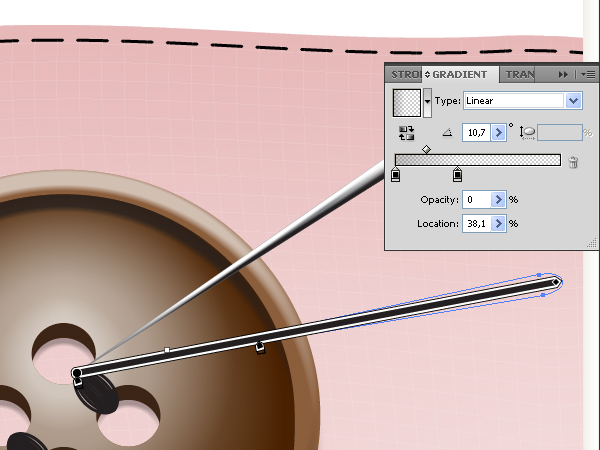
Task: Select the middle gradient color stop
Action: [457, 174]
